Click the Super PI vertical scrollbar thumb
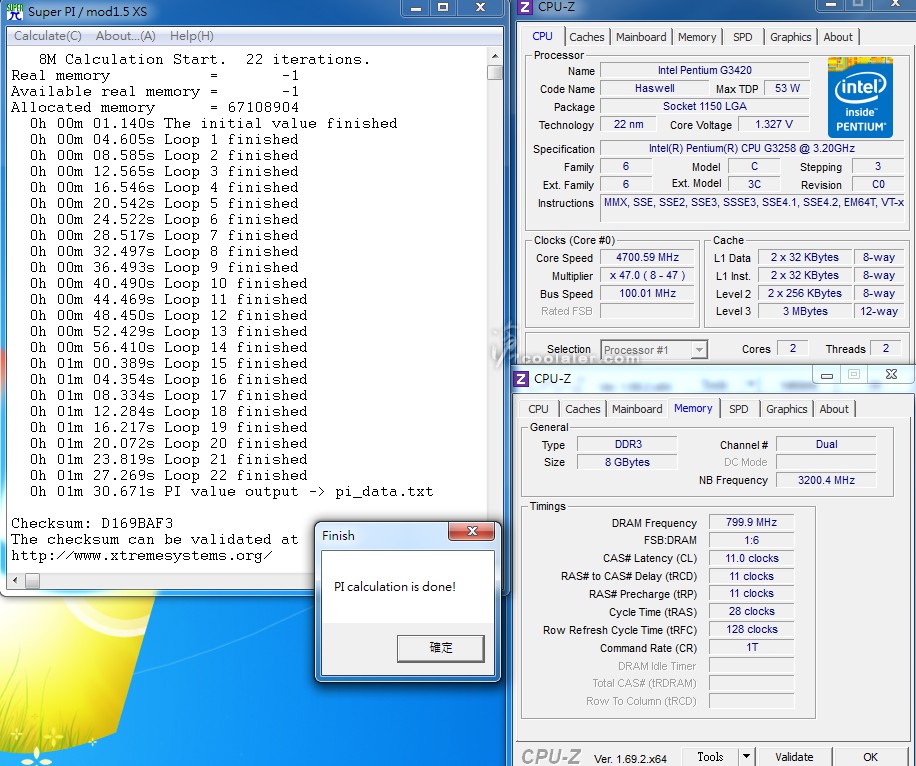 pos(495,72)
